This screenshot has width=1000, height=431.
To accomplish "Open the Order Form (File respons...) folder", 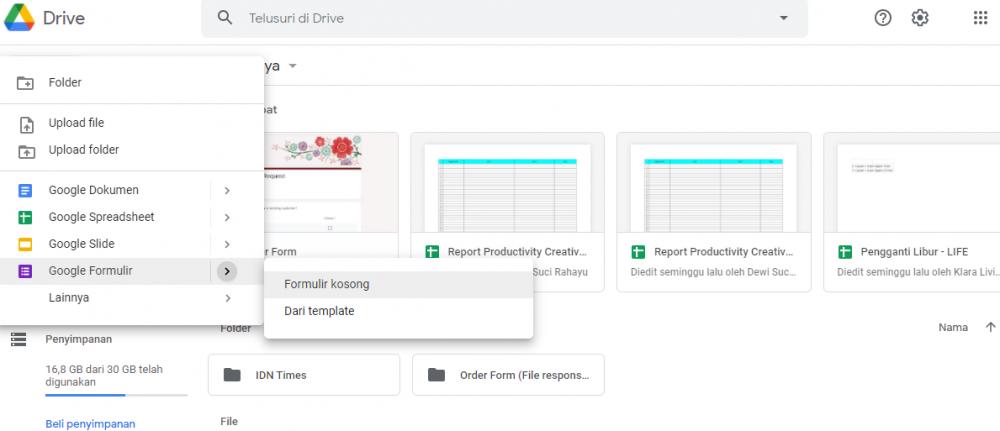I will [508, 375].
